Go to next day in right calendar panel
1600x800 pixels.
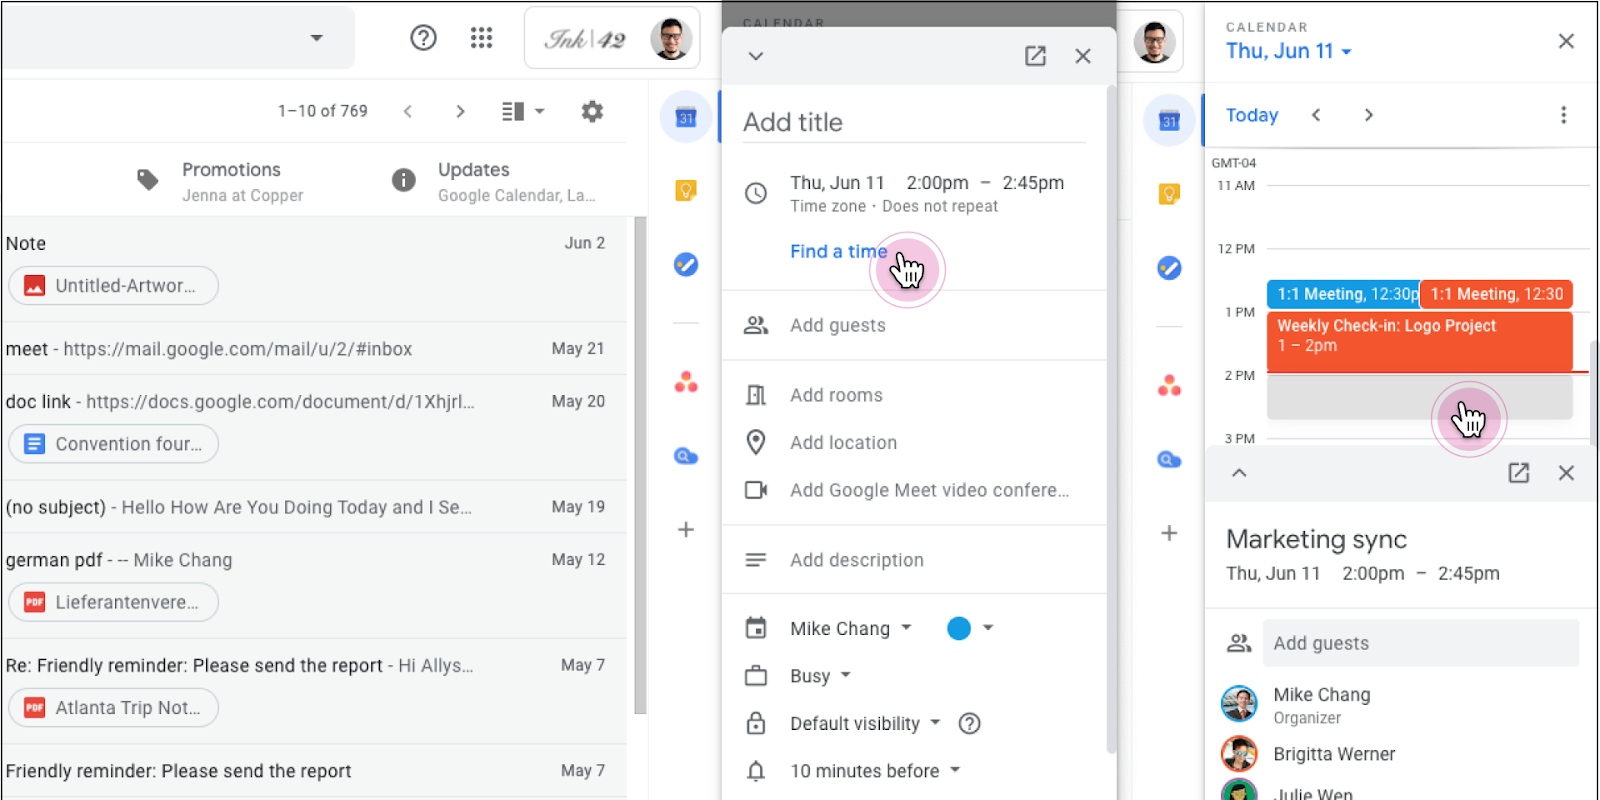[1369, 115]
